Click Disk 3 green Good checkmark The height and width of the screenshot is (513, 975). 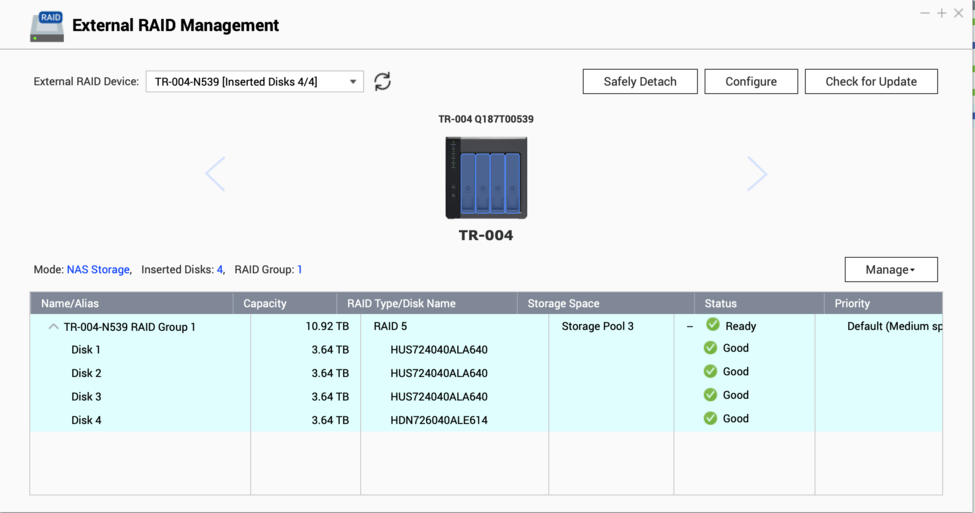click(710, 395)
